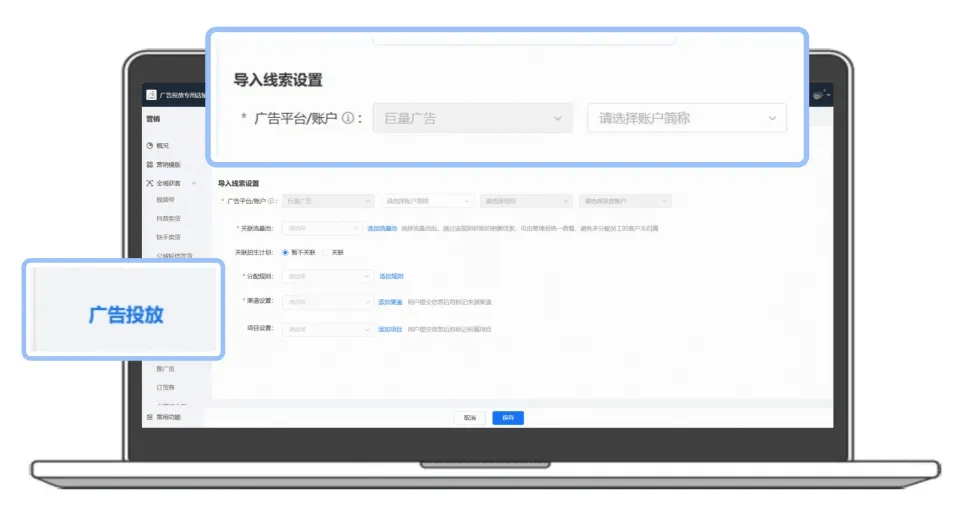Click info icon beside 广告平台/账户 in enlarged callout
Viewport: 967px width, 514px height.
tap(348, 118)
